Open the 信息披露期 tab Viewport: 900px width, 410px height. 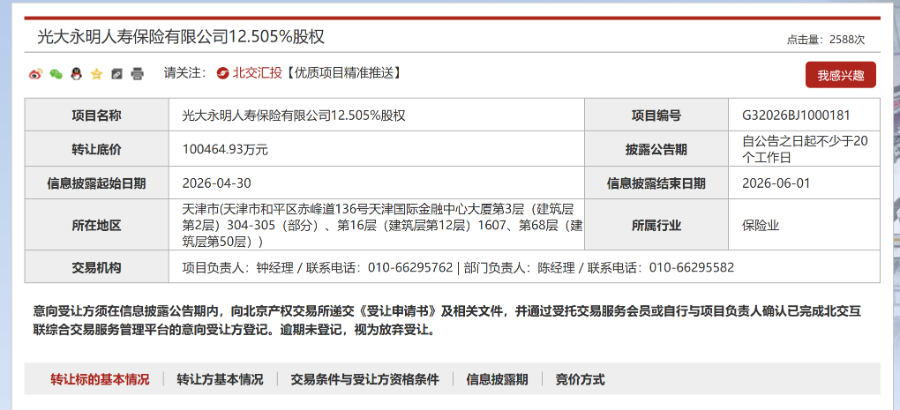(497, 380)
